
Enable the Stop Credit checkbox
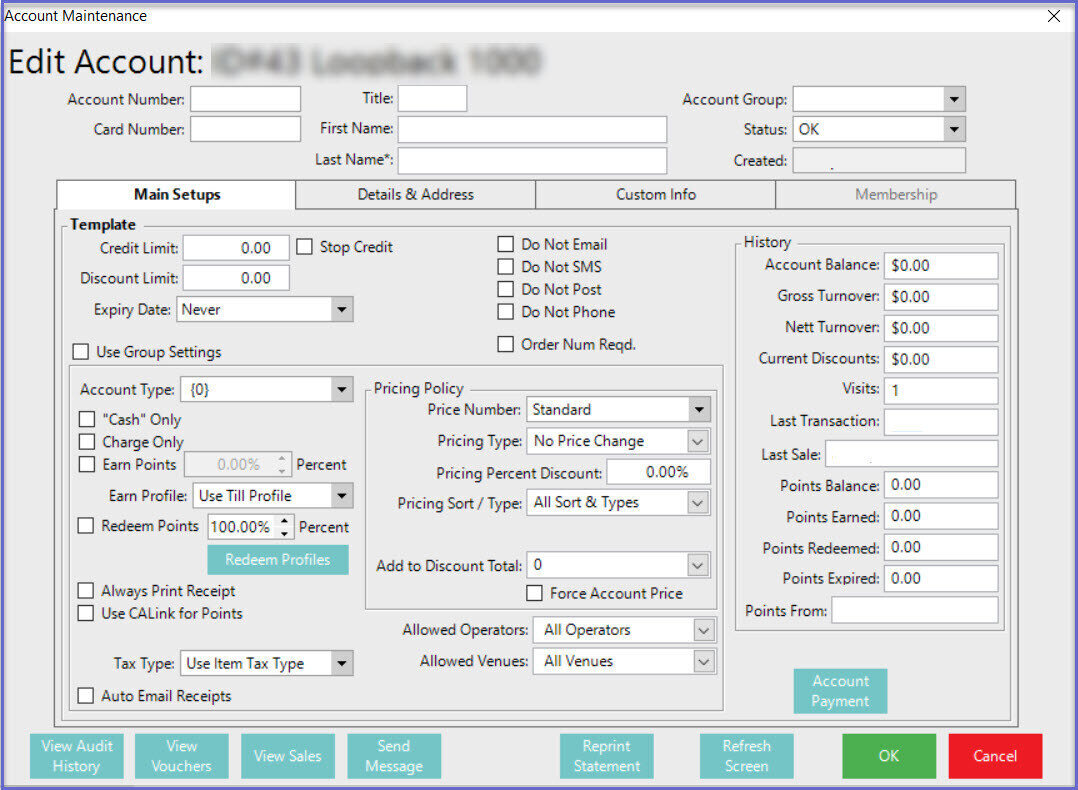pos(305,247)
